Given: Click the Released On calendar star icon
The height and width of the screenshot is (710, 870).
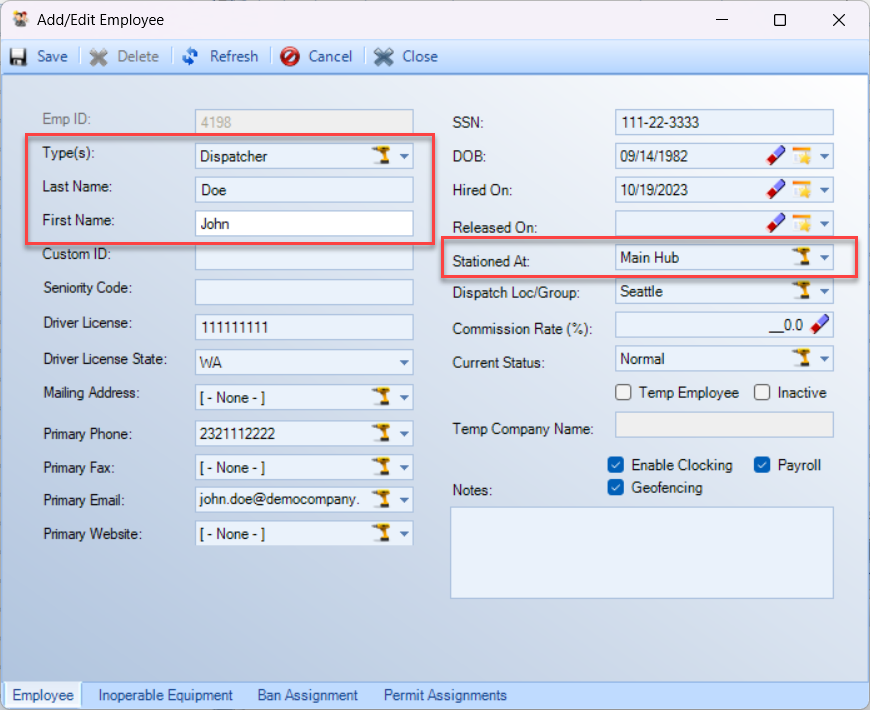Looking at the screenshot, I should click(x=802, y=224).
